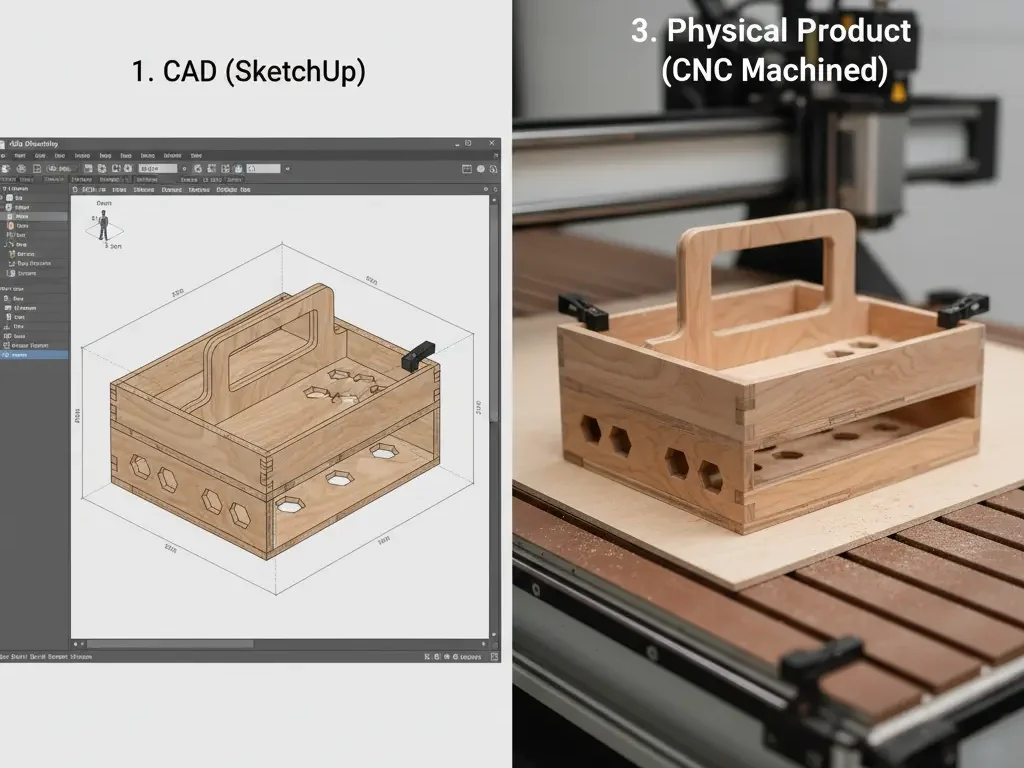Click the document icon at the viewport tab strip's start
Screen dimensions: 1024x768
coord(75,189)
